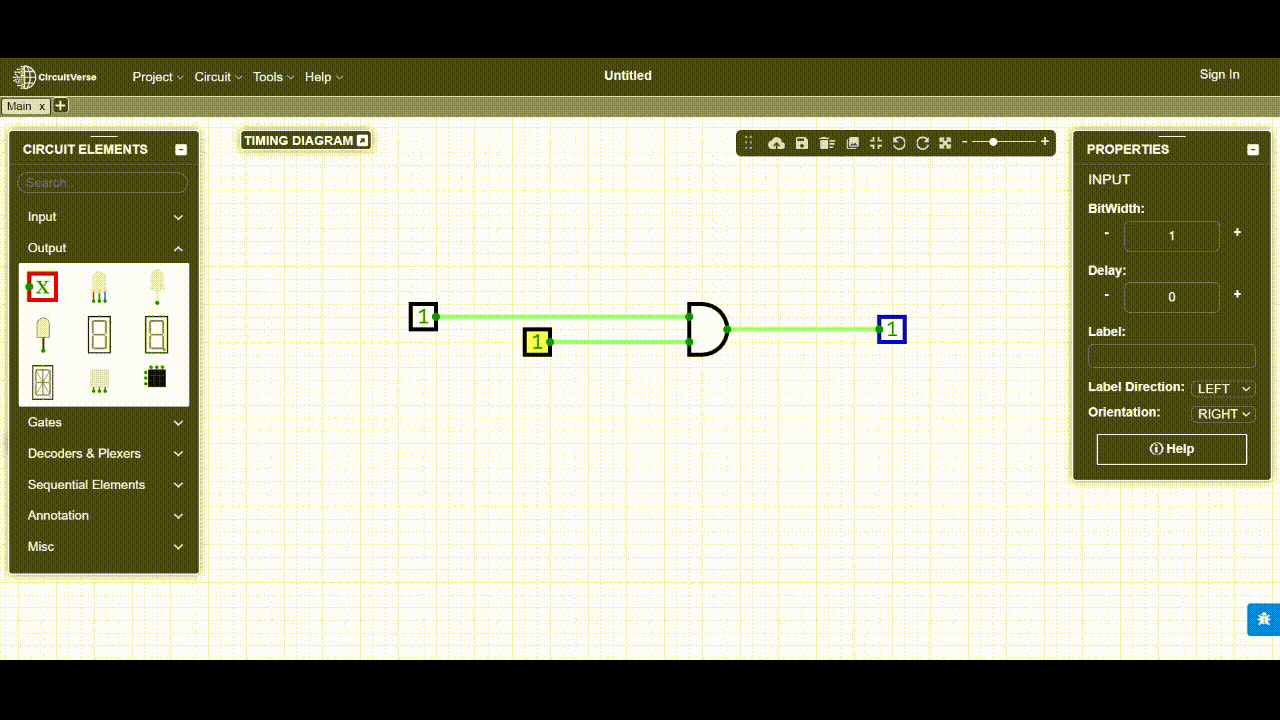Viewport: 1280px width, 720px height.
Task: Click the Delete Project trash icon
Action: [827, 143]
